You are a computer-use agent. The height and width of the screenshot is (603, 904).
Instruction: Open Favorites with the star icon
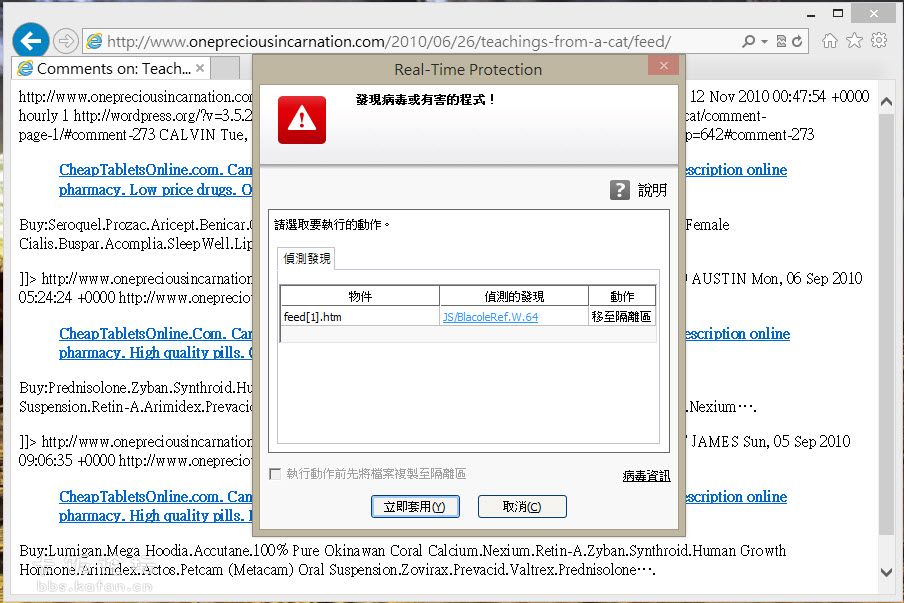coord(854,40)
